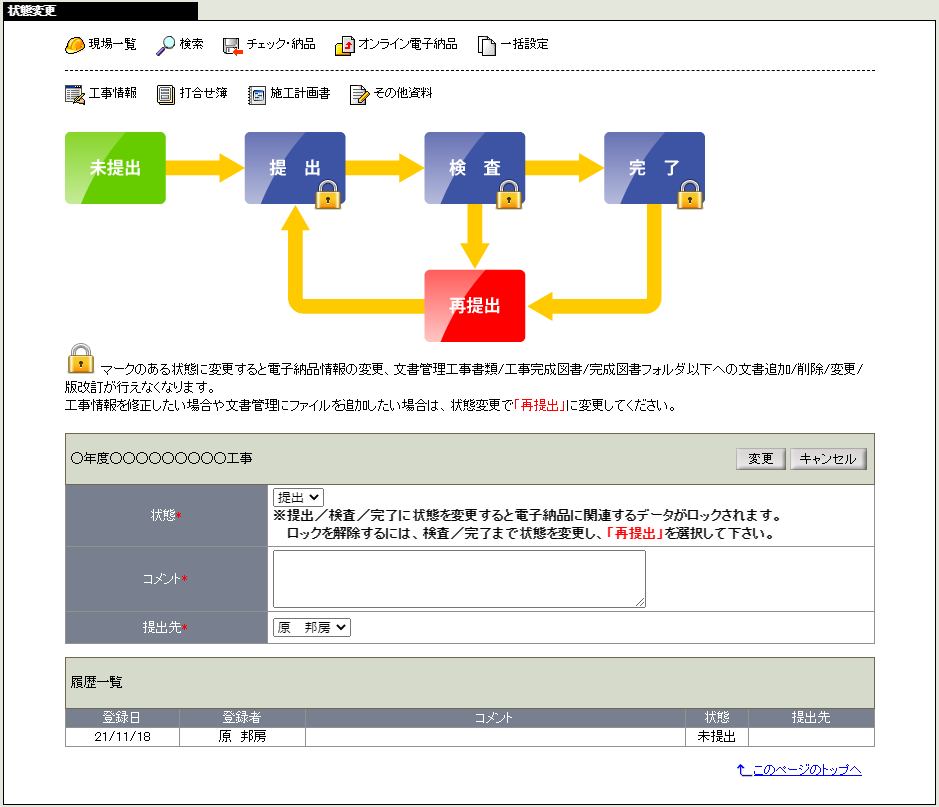This screenshot has height=807, width=939.
Task: Click the ○年度○○○○○○○○○工事 title
Action: coord(162,459)
